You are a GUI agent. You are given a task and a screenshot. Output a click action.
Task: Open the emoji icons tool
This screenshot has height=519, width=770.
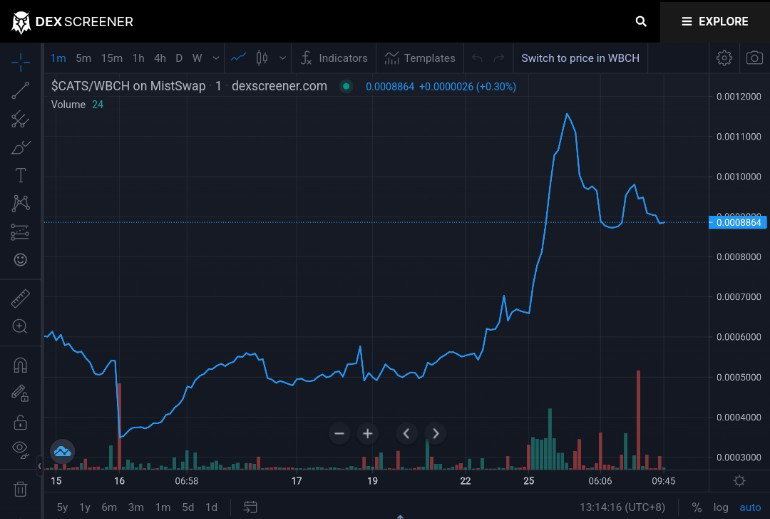pos(20,259)
